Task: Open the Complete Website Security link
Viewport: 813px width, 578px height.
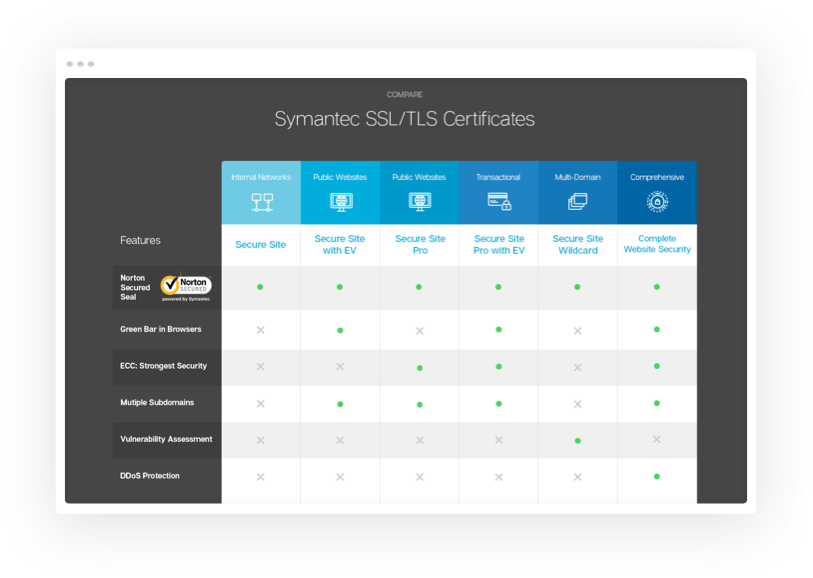Action: (657, 244)
